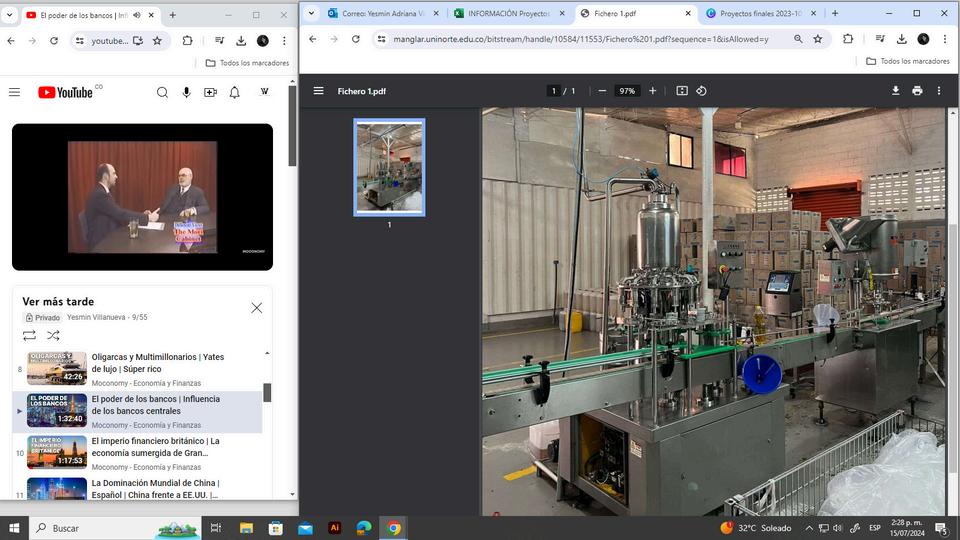Viewport: 960px width, 540px height.
Task: Click the manglar.uninorte.edu.co address bar
Action: (x=580, y=39)
